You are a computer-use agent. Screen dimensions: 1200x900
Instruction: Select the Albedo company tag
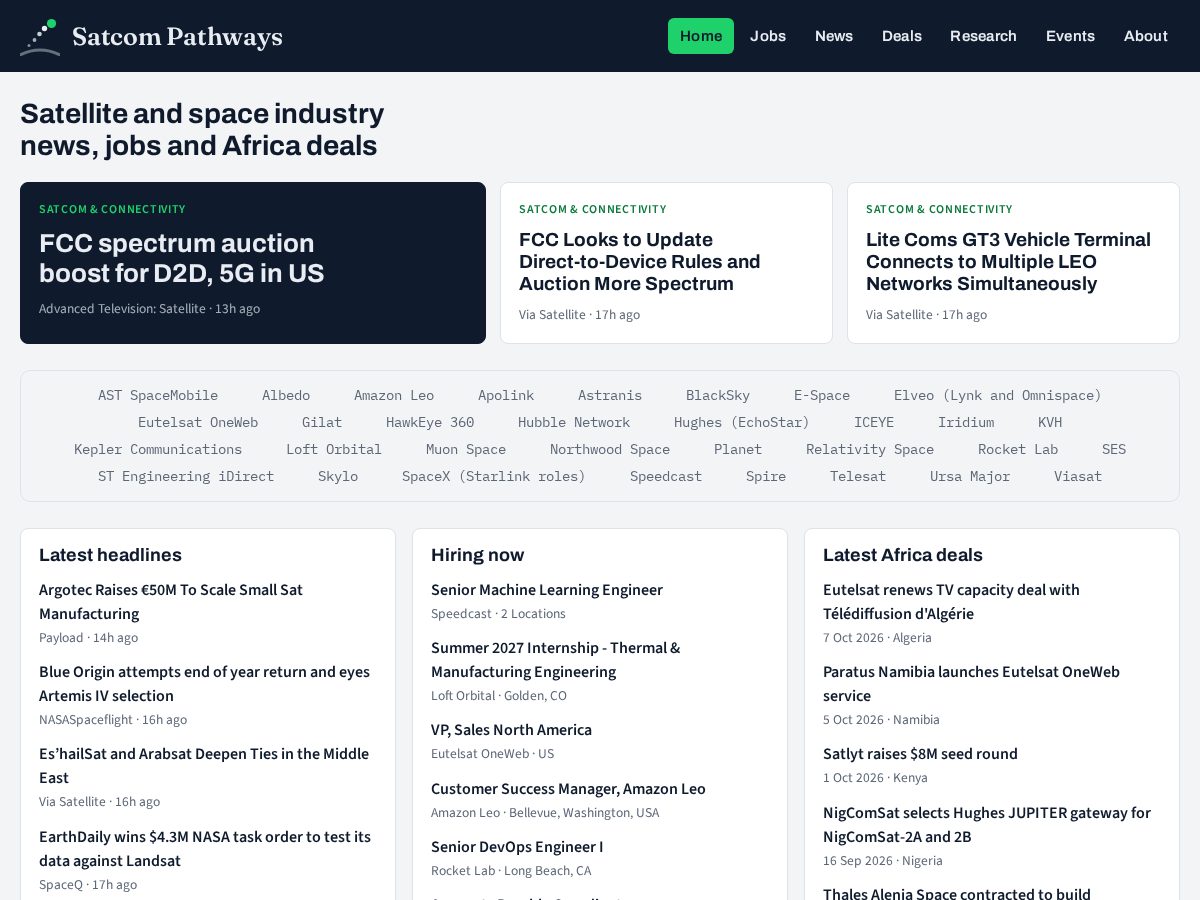coord(286,395)
